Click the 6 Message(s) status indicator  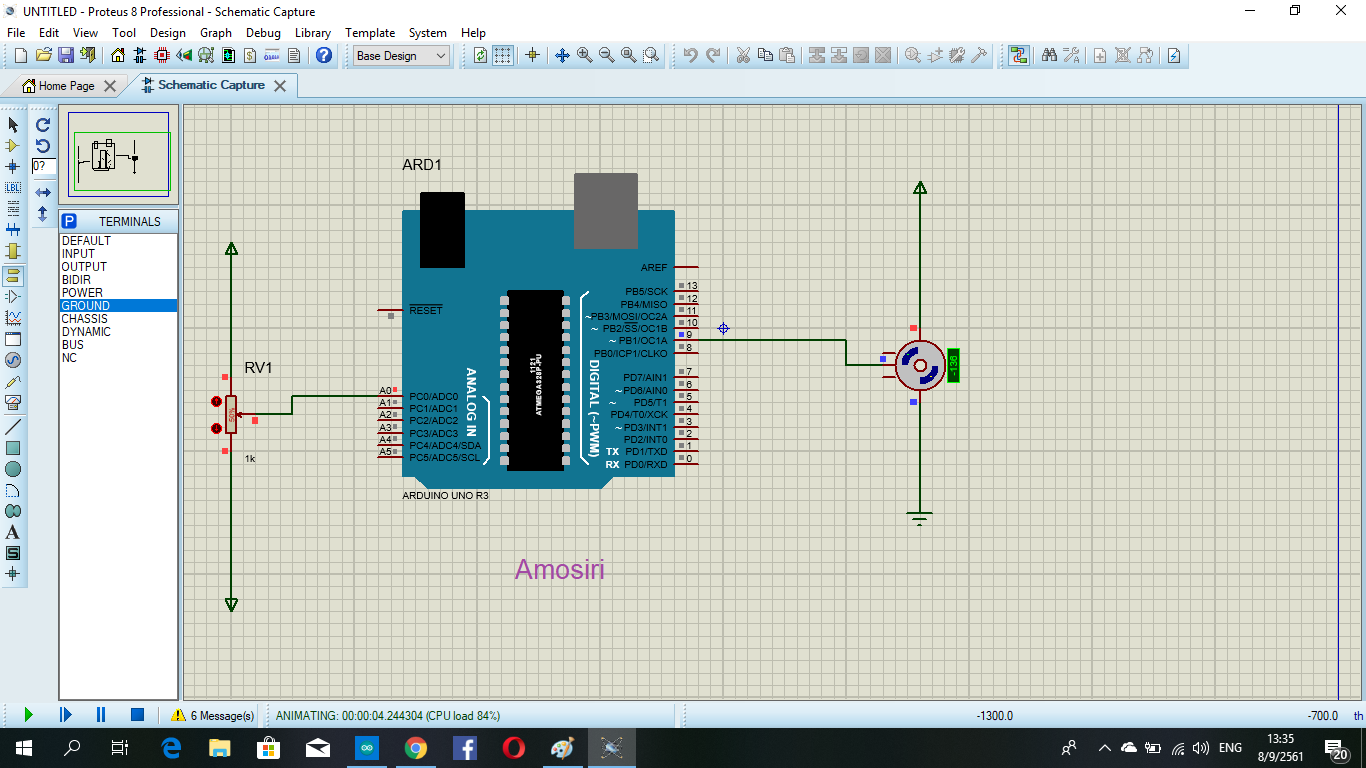coord(213,716)
